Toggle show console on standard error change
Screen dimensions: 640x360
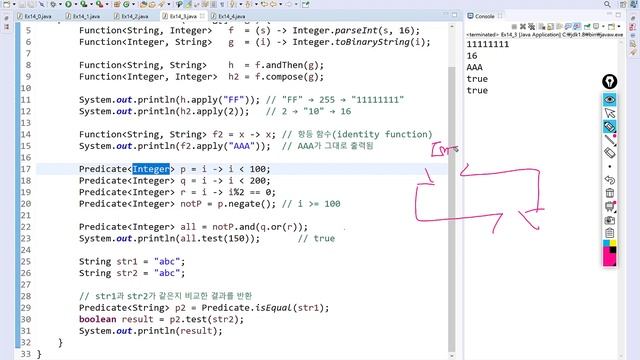(577, 27)
